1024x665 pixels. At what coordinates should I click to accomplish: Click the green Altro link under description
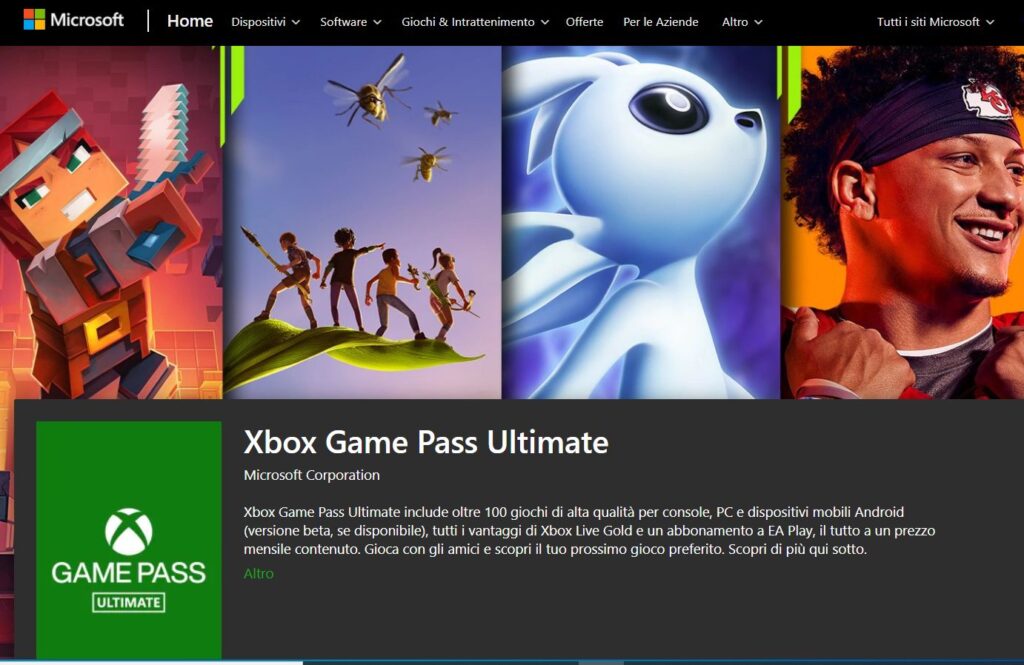pos(259,574)
